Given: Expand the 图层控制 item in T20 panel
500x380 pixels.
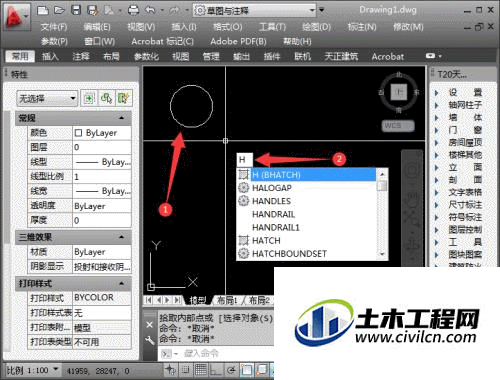Looking at the screenshot, I should pos(437,230).
